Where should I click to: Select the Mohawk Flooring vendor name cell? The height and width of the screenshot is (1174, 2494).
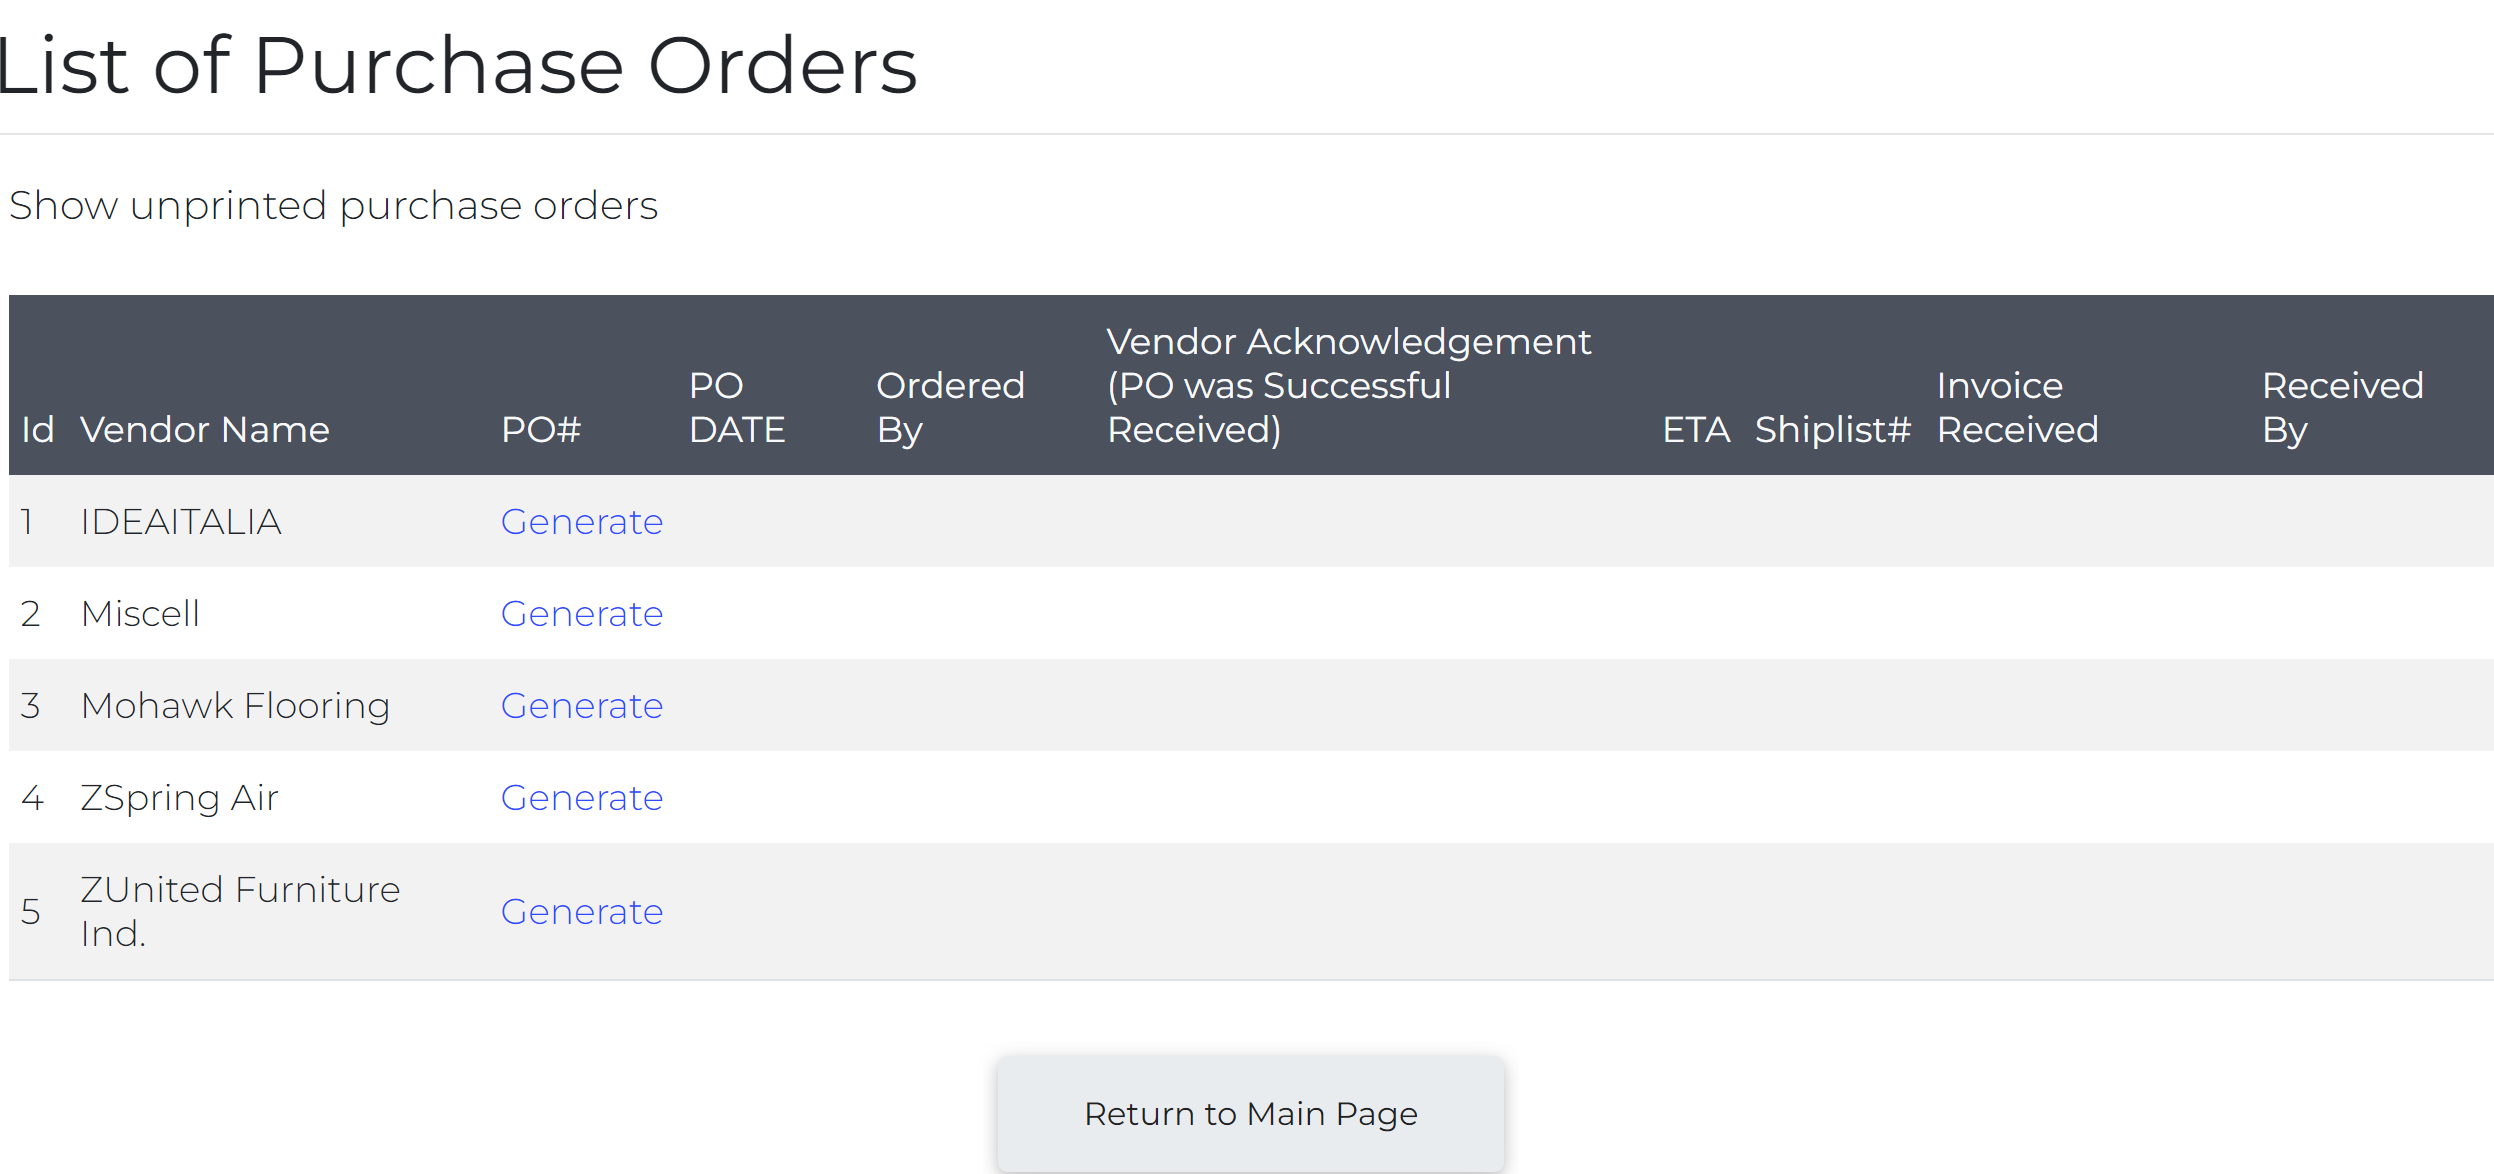(x=235, y=706)
